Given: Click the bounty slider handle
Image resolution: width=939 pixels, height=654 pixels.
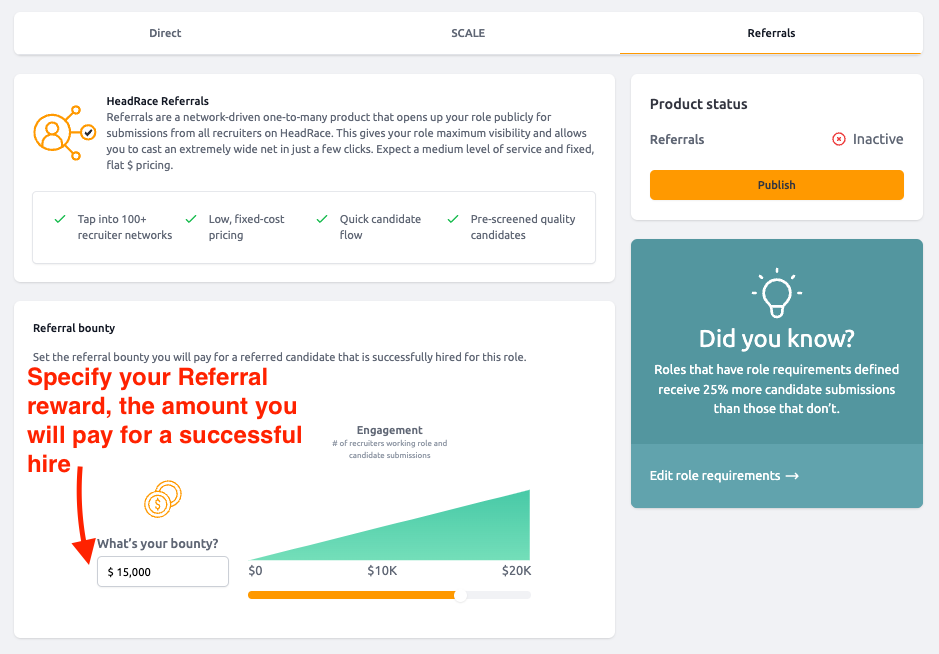Looking at the screenshot, I should tap(461, 595).
